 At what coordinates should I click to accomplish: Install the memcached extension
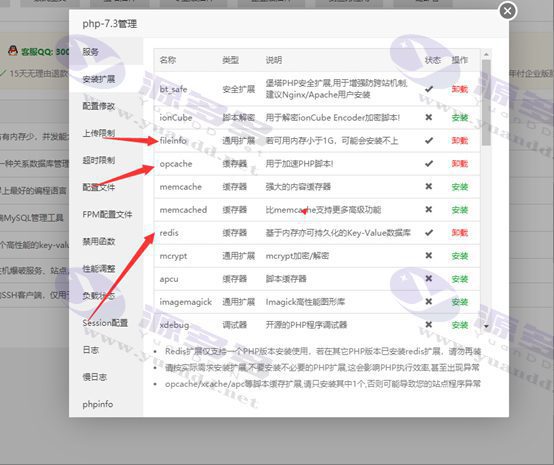point(460,210)
